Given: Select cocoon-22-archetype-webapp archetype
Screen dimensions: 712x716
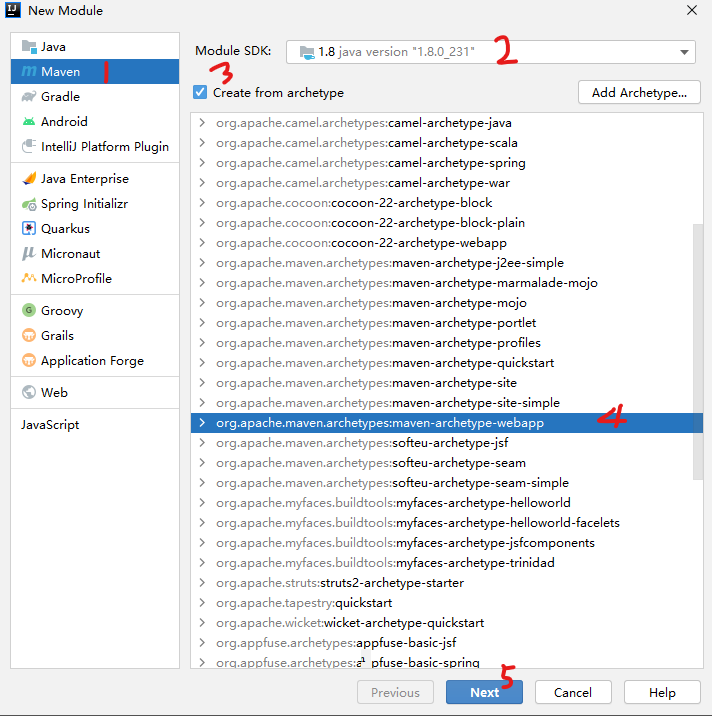Looking at the screenshot, I should point(447,243).
